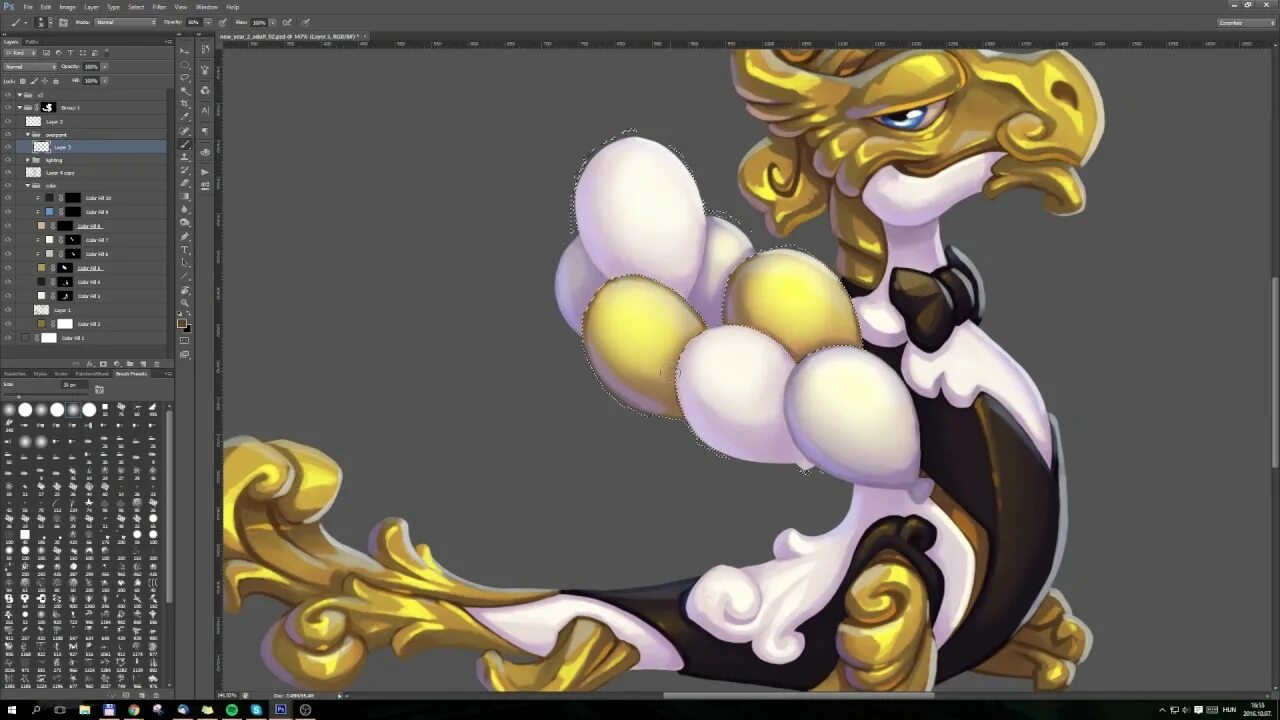Open the Character panel icon
The height and width of the screenshot is (720, 1280).
(205, 110)
